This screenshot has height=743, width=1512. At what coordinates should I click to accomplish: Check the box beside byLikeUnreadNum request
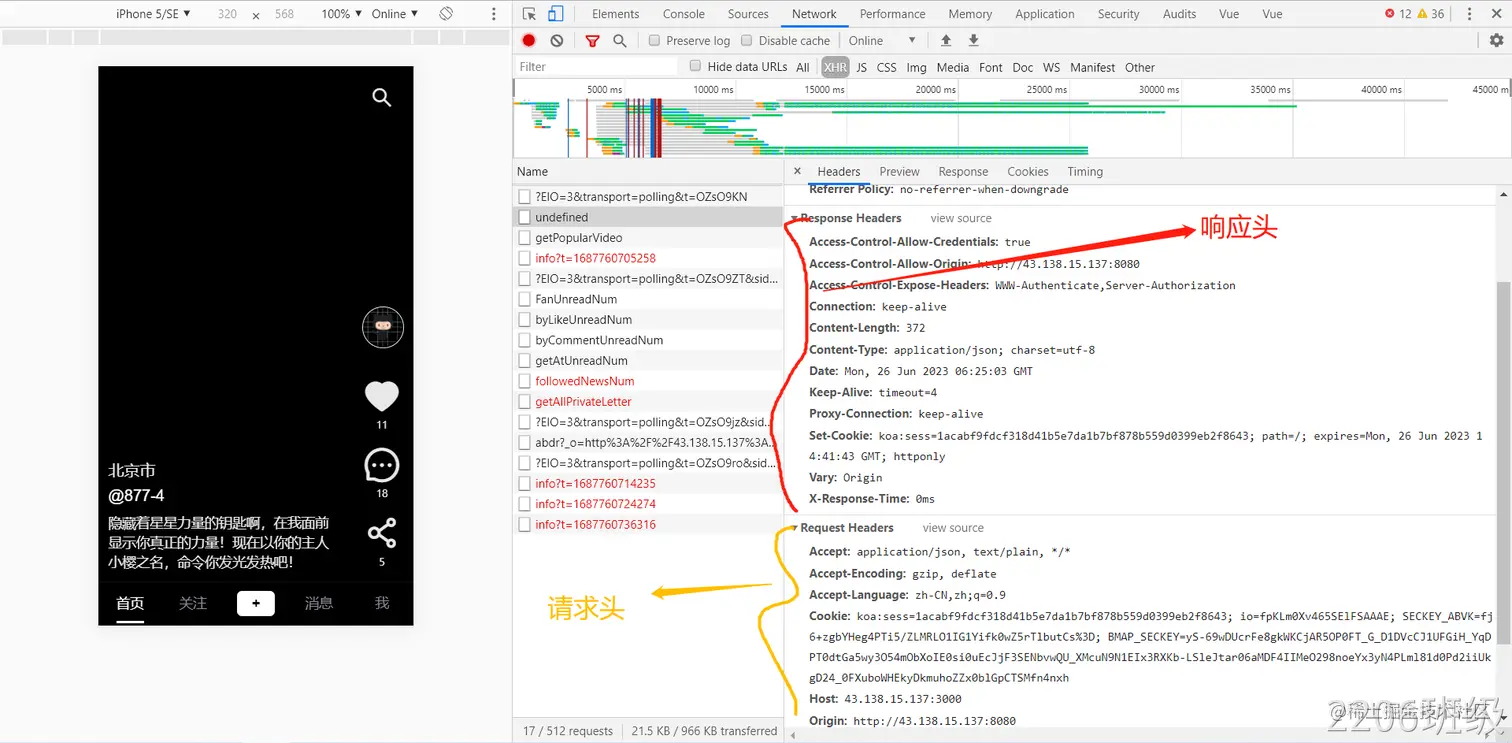point(524,320)
